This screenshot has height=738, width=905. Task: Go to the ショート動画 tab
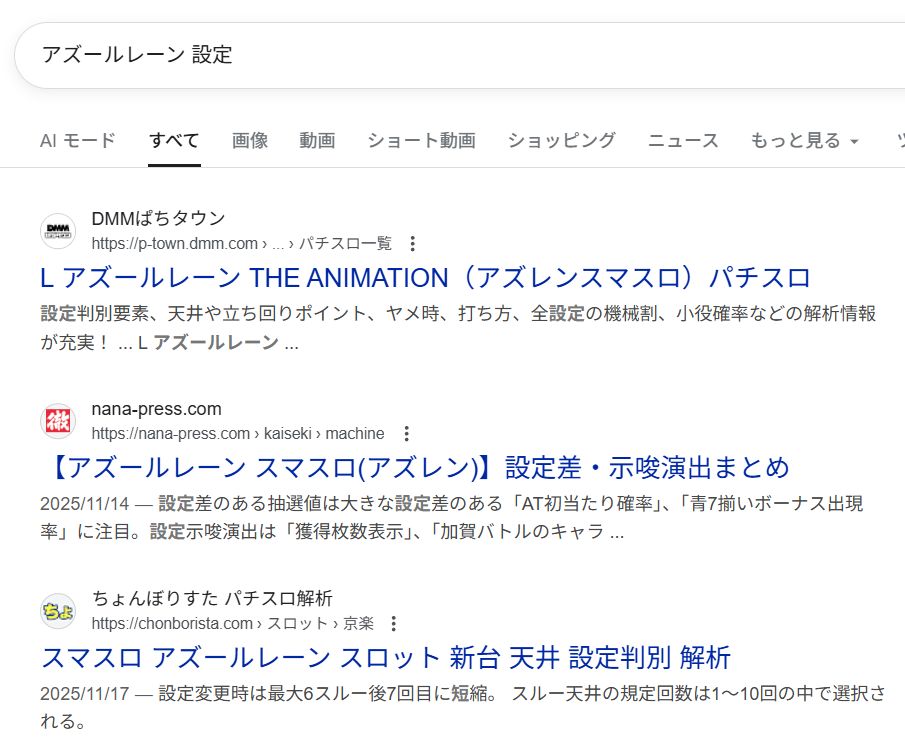point(421,141)
